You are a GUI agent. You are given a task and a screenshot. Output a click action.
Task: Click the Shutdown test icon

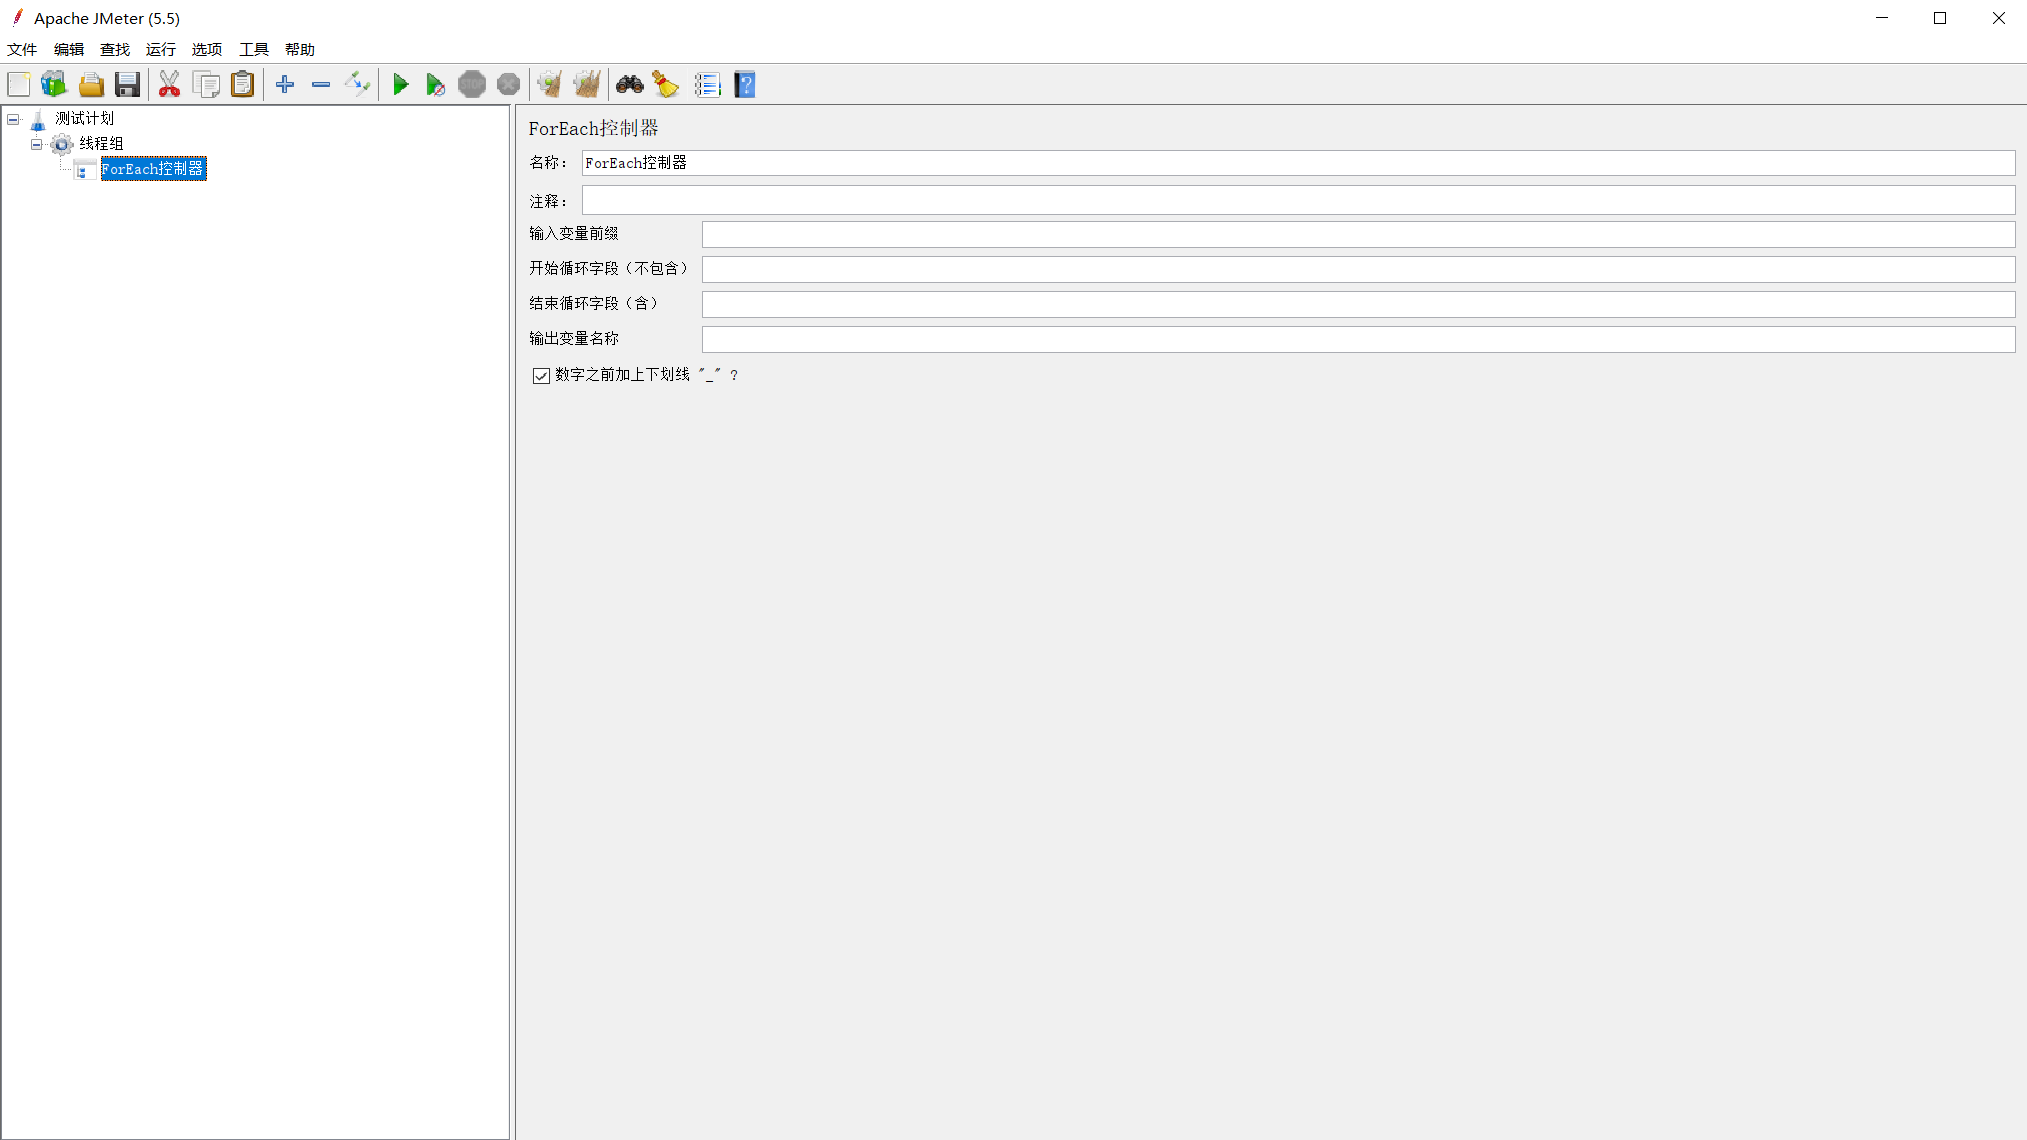508,85
